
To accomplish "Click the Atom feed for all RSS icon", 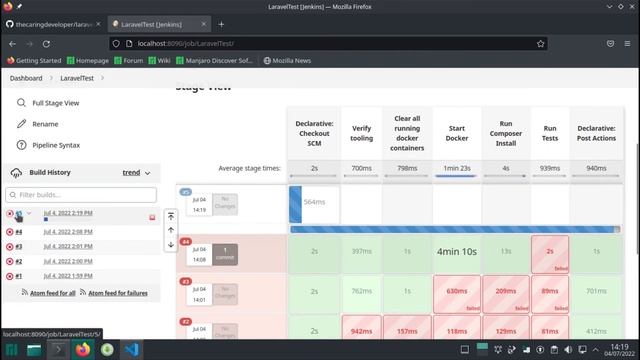I will click(x=25, y=292).
